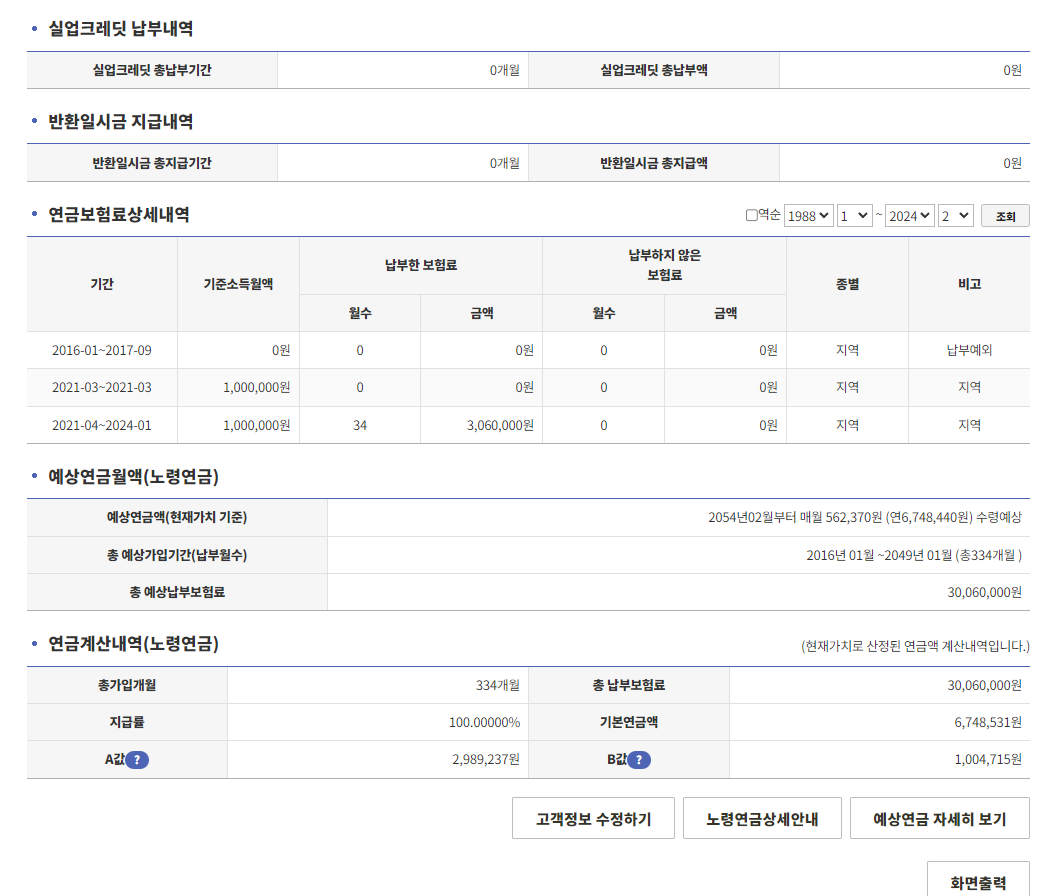Select the 2016-01~2017-09 period cell
This screenshot has width=1064, height=896.
pos(102,350)
